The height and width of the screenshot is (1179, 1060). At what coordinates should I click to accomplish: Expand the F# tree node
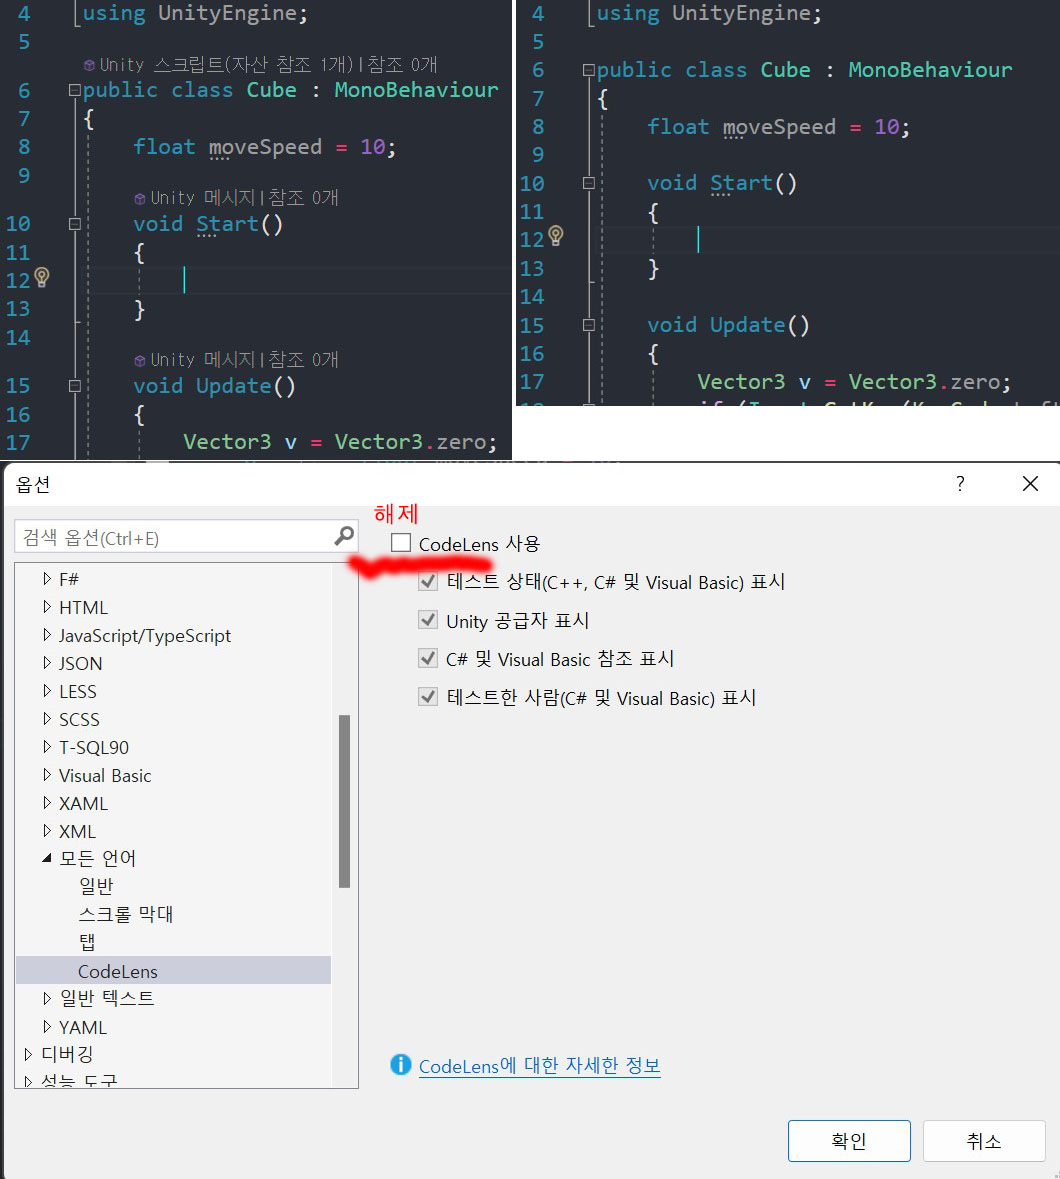pyautogui.click(x=47, y=578)
